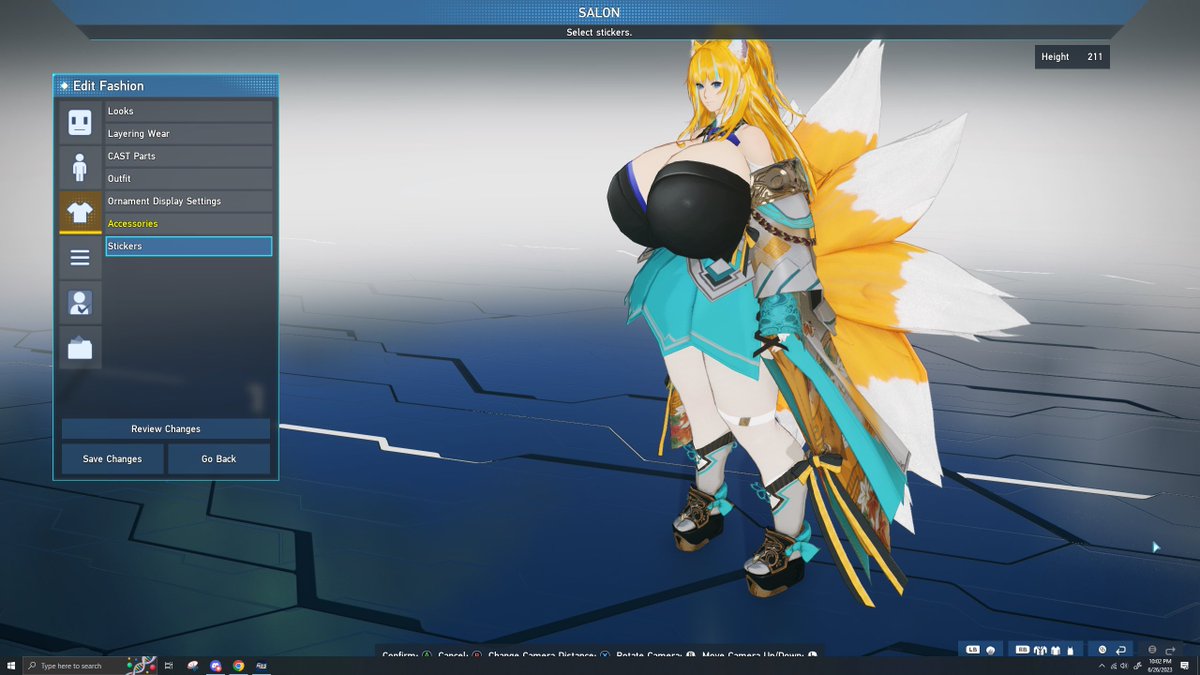Select the body figure icon in sidebar
Viewport: 1200px width, 675px height.
tap(80, 167)
